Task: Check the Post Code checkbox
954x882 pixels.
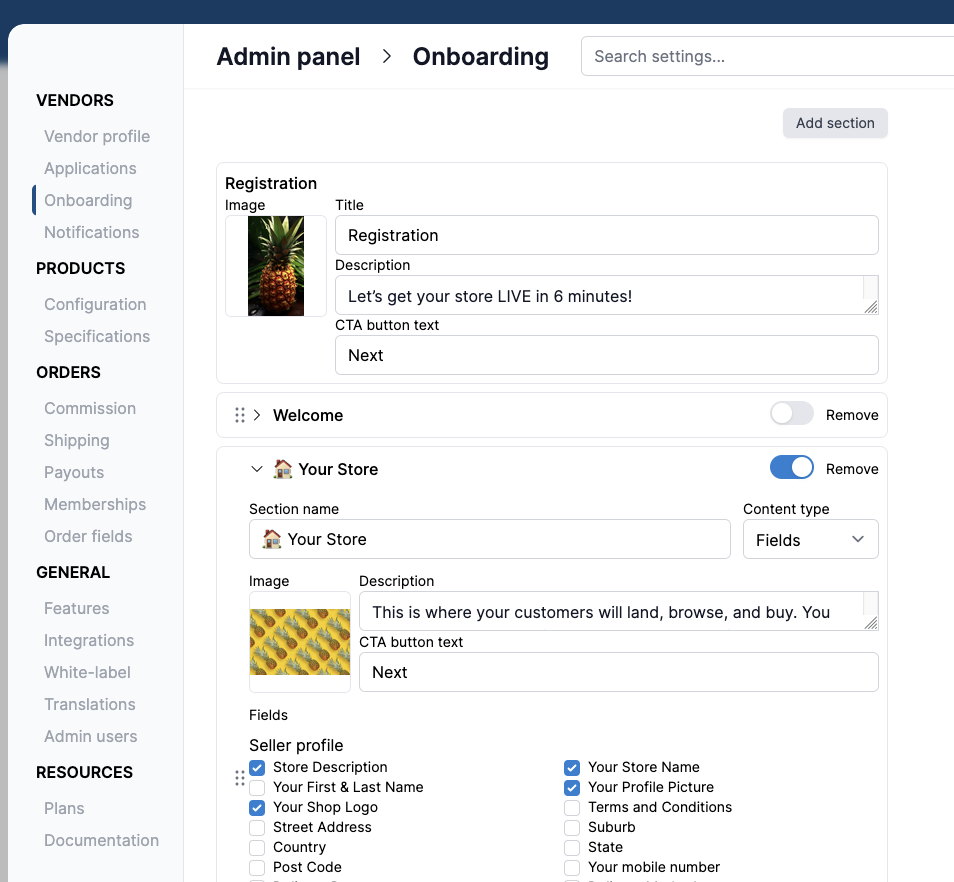Action: point(257,867)
